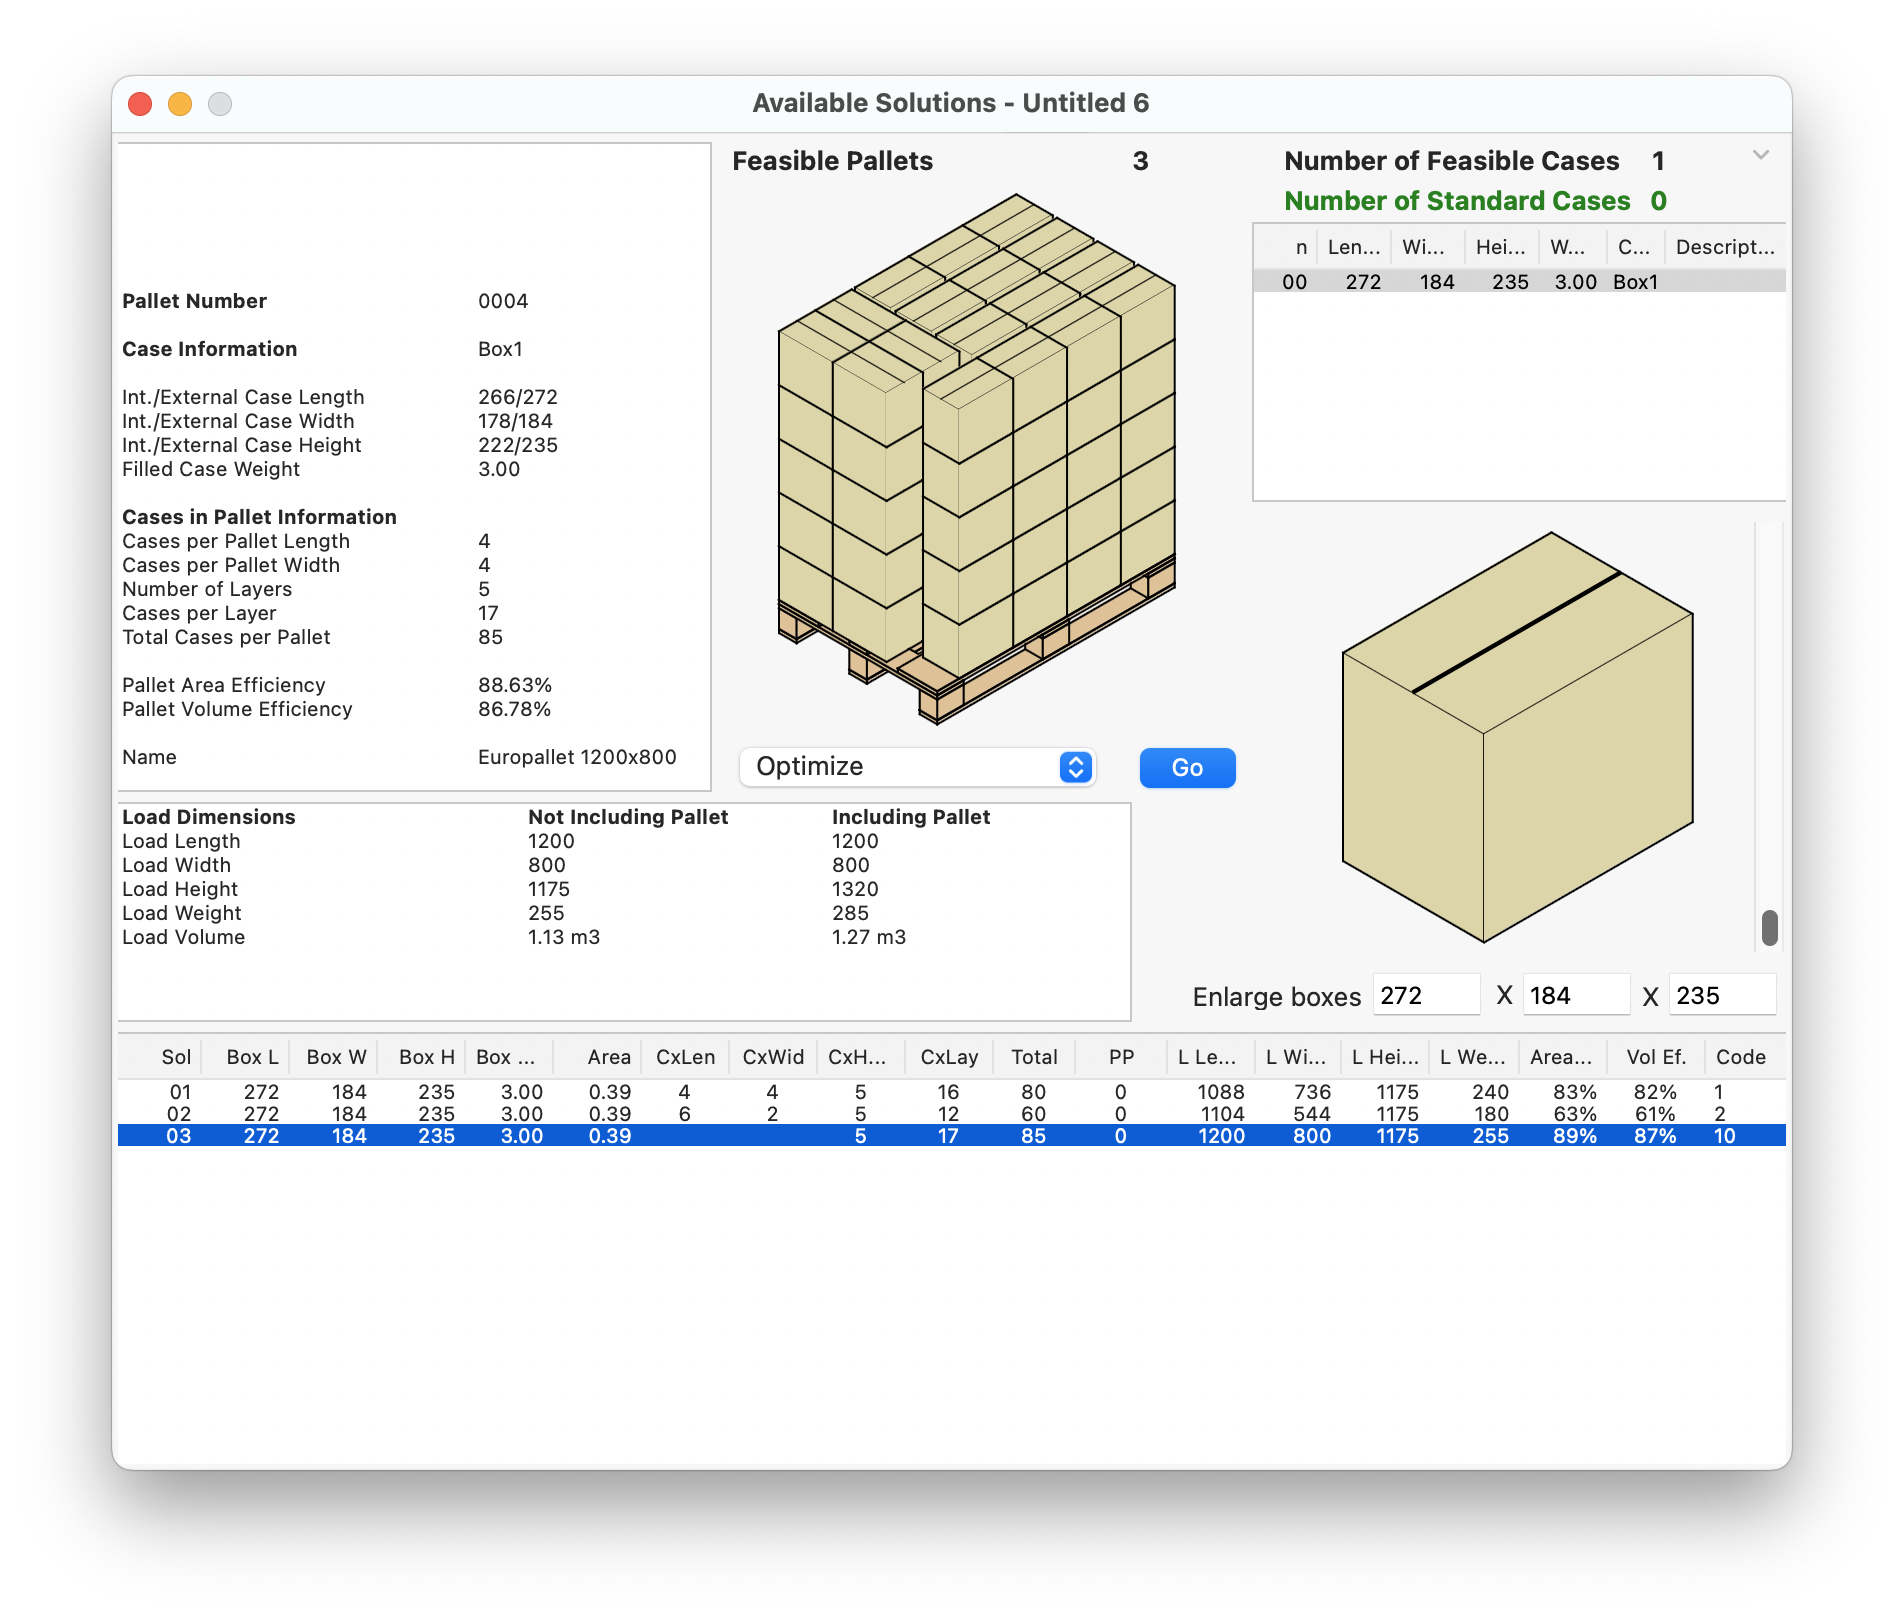The image size is (1904, 1618).
Task: Click the Load Height including pallet value 1320
Action: pos(855,889)
